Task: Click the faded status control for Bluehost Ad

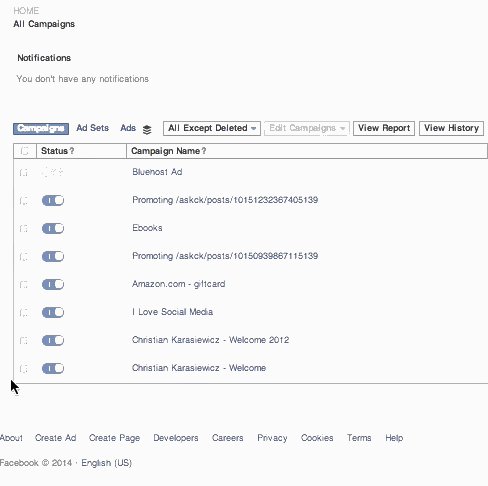Action: tap(53, 172)
